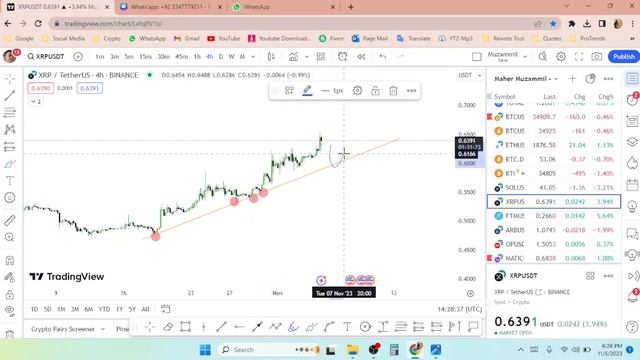Switch to the 1h timeframe
The width and height of the screenshot is (640, 360).
click(197, 56)
